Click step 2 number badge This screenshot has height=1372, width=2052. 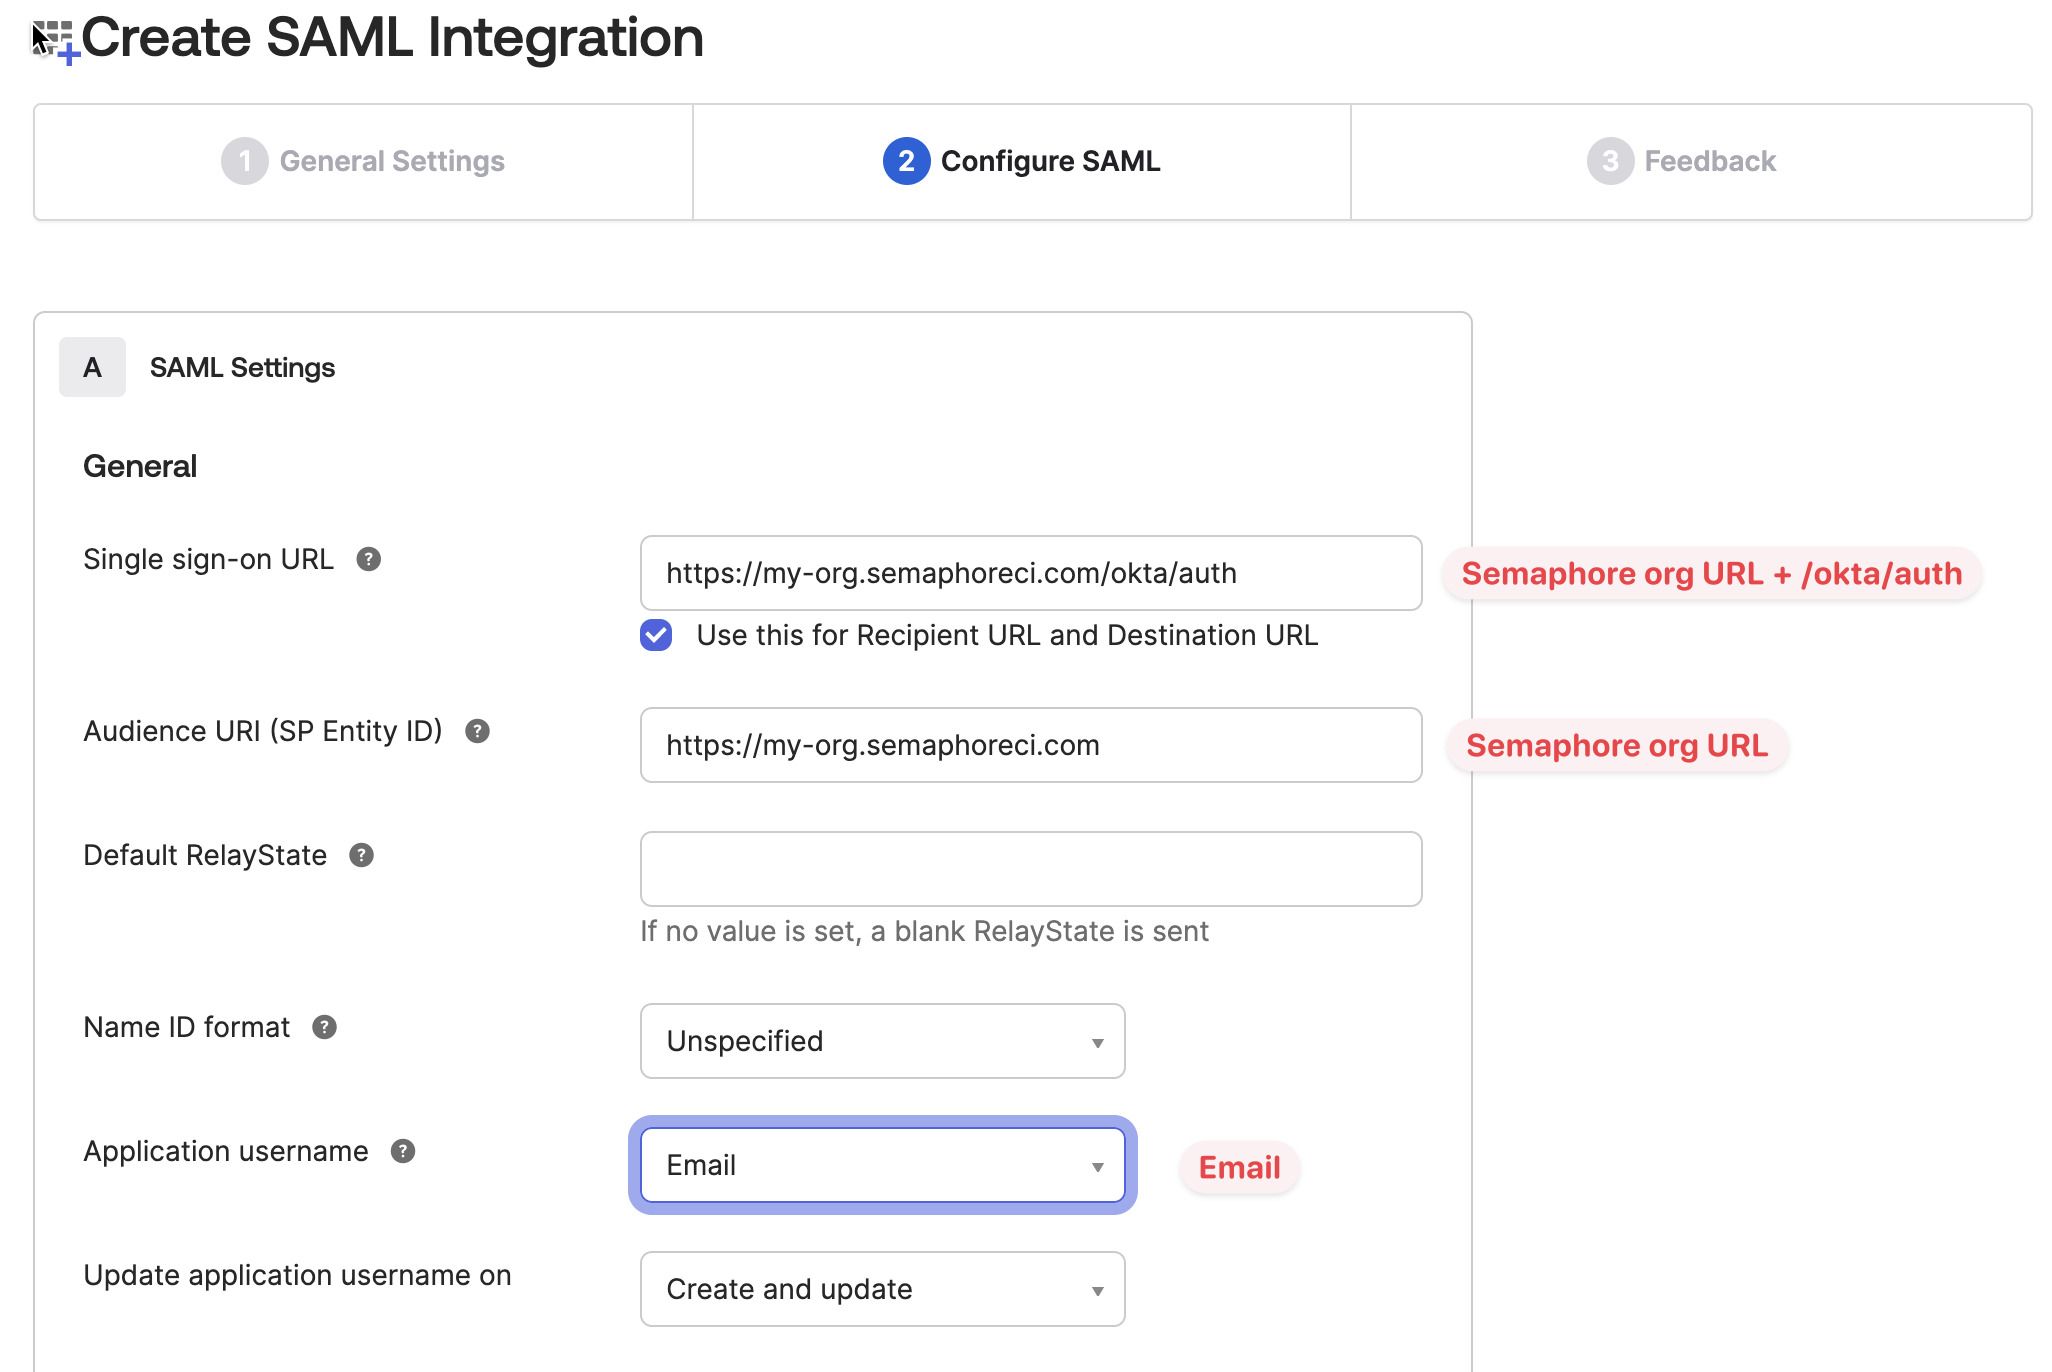(x=906, y=161)
